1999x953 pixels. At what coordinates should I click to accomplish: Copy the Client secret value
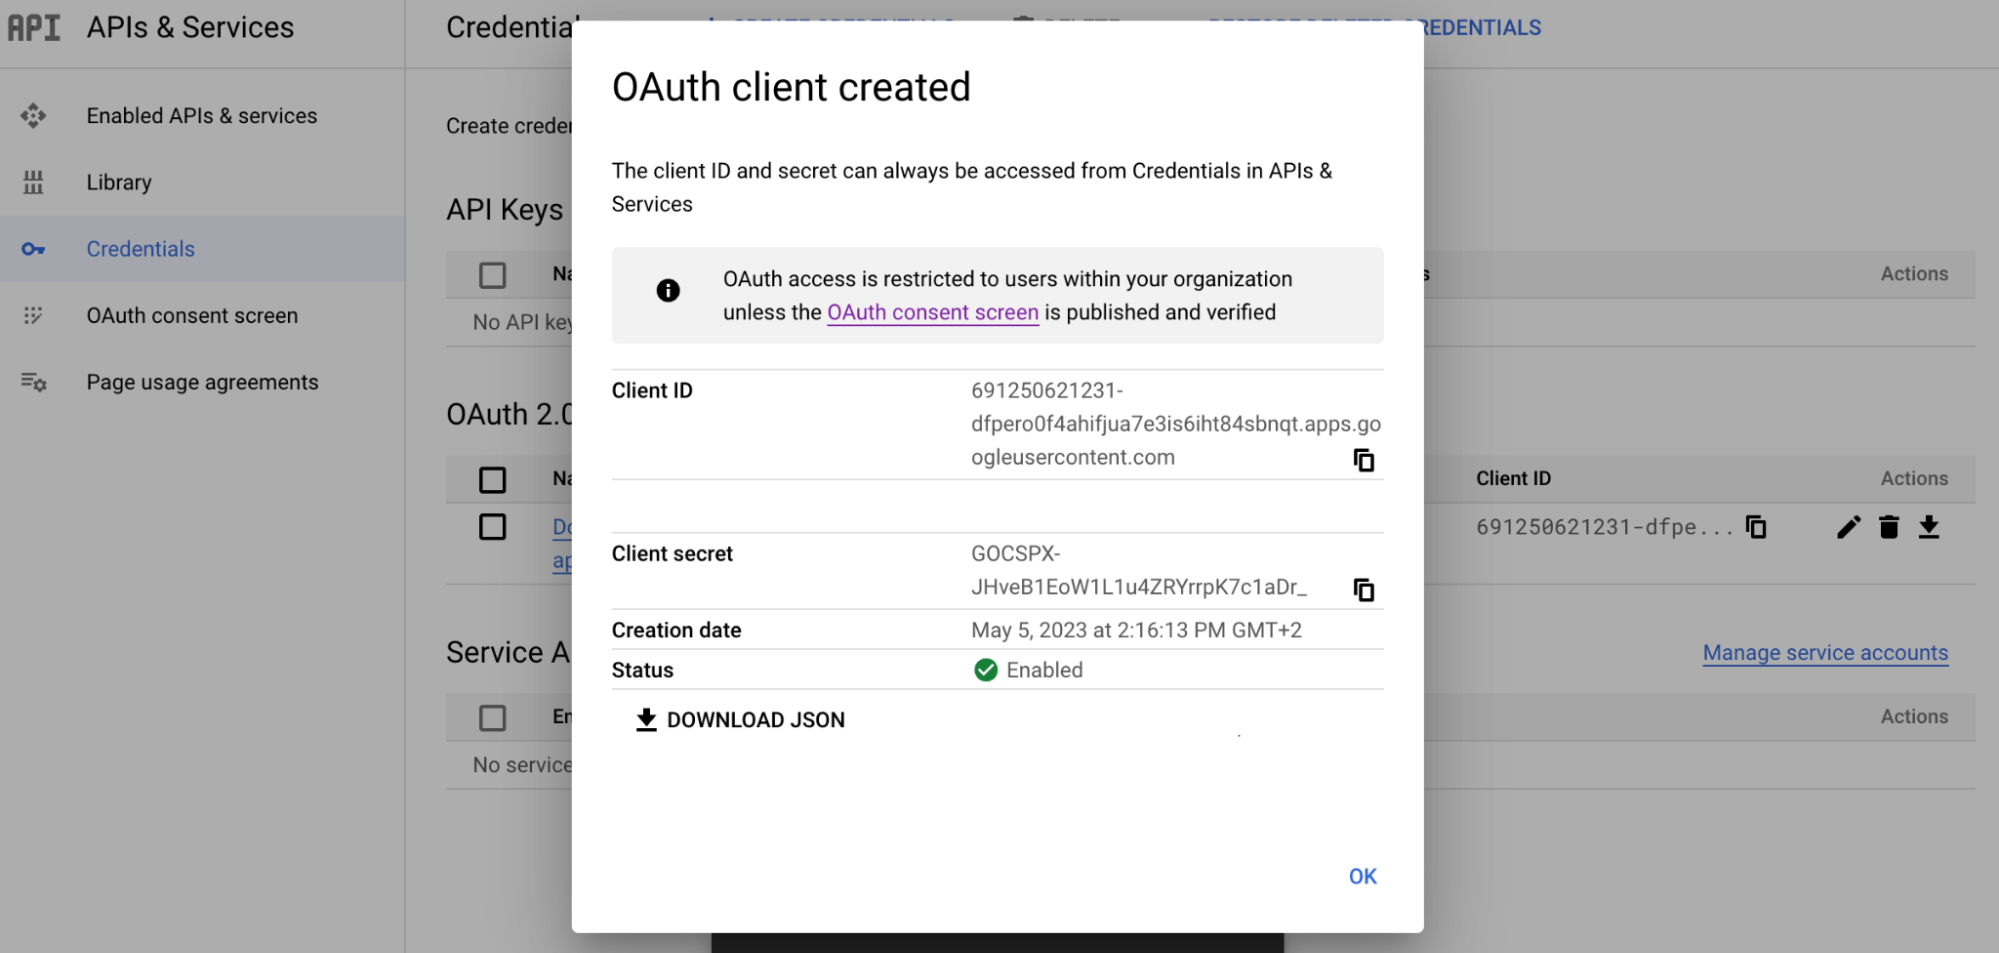1363,590
